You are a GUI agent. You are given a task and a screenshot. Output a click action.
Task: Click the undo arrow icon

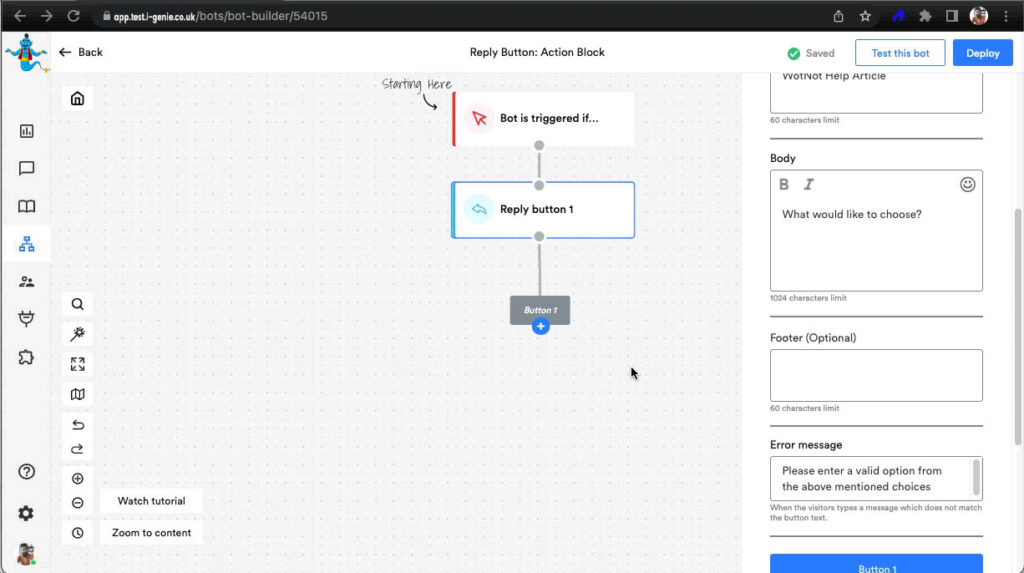(77, 425)
